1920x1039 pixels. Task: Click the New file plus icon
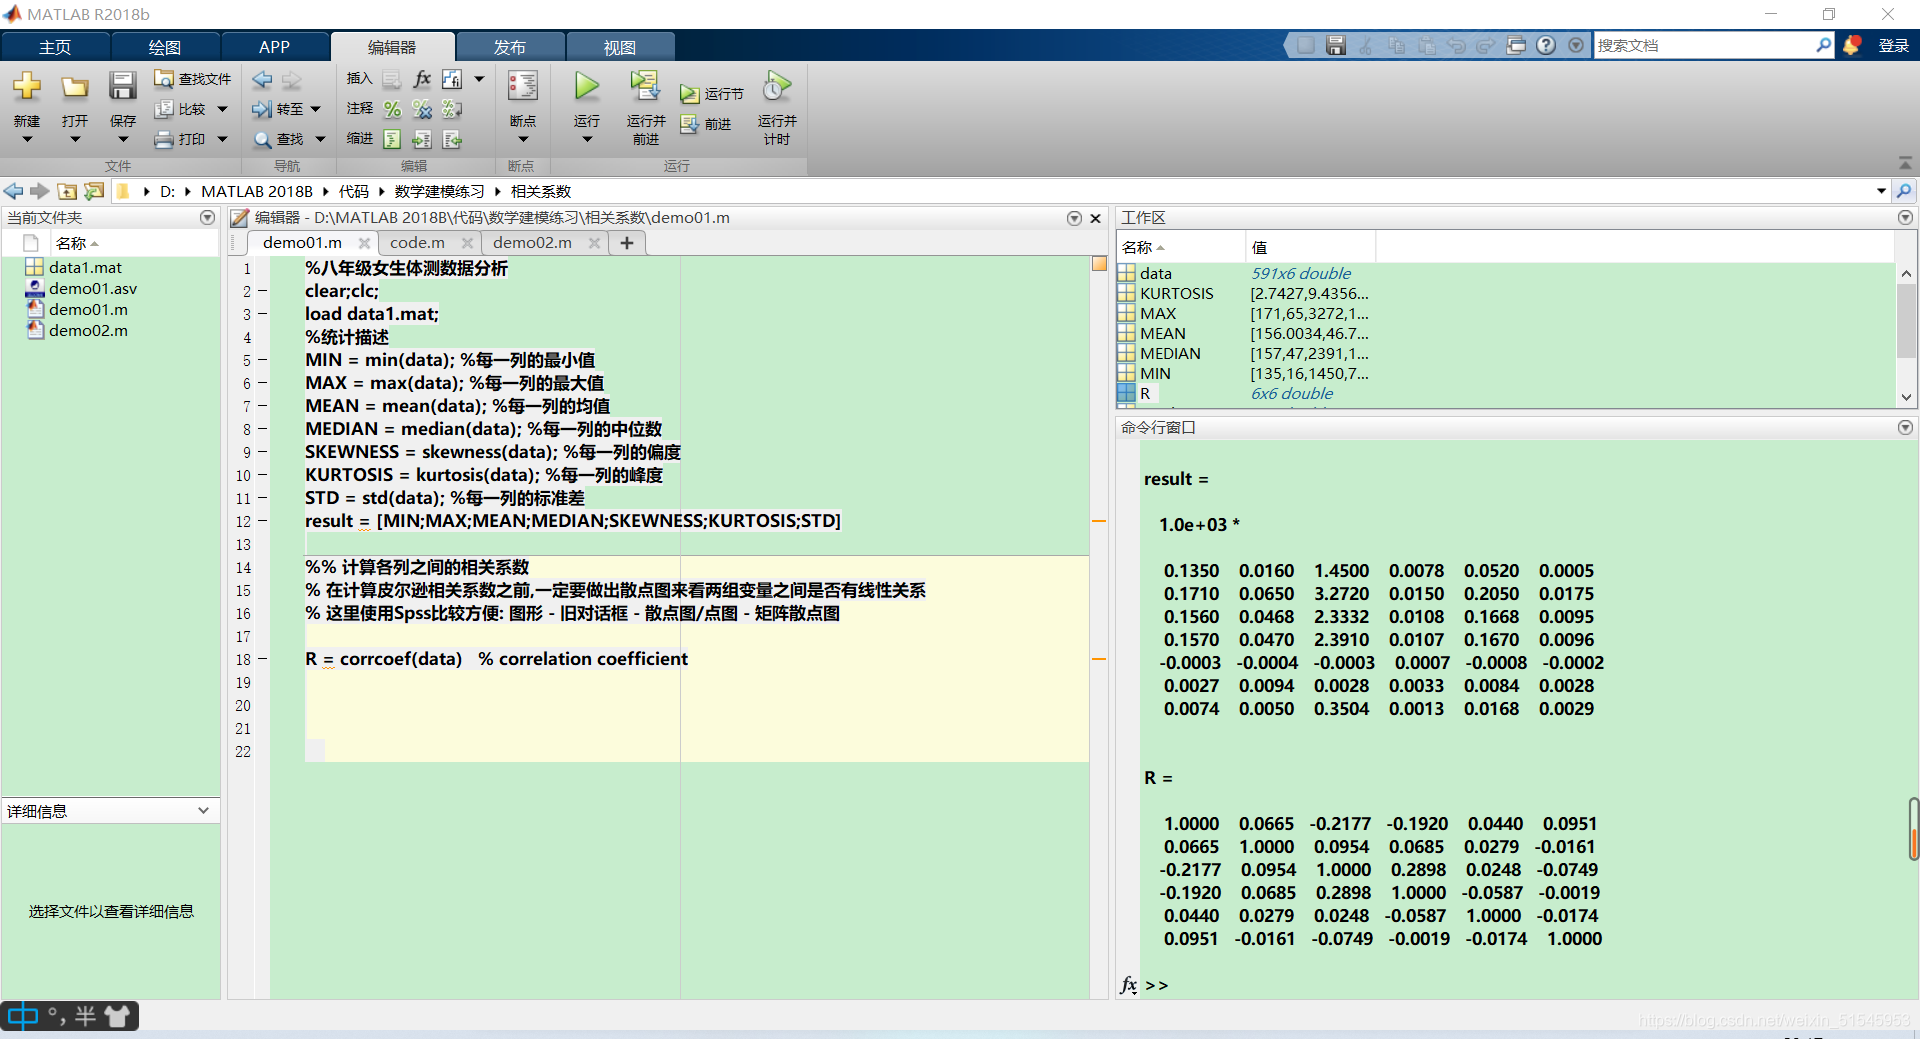point(27,87)
